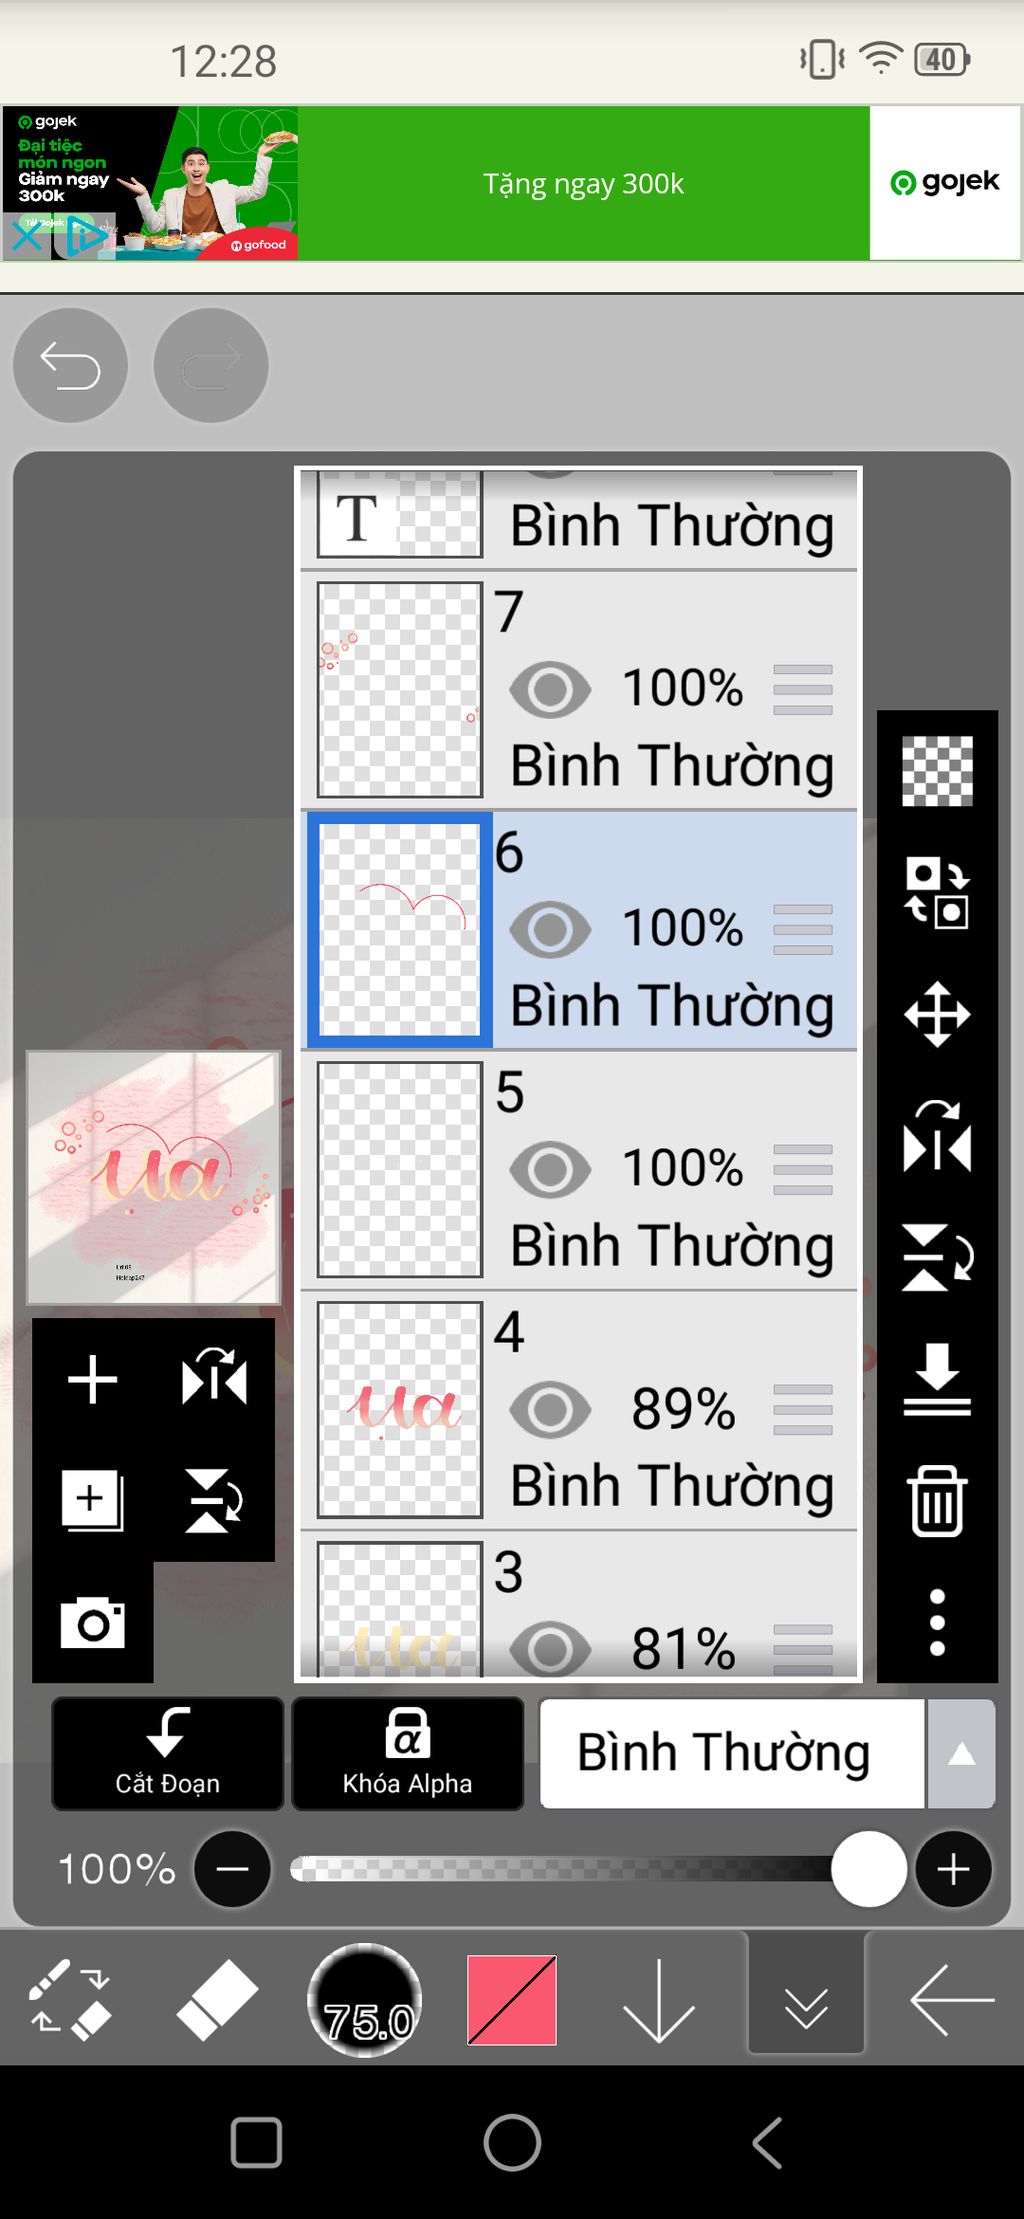Collapse panel with double chevron down
Viewport: 1024px width, 2219px height.
806,1999
